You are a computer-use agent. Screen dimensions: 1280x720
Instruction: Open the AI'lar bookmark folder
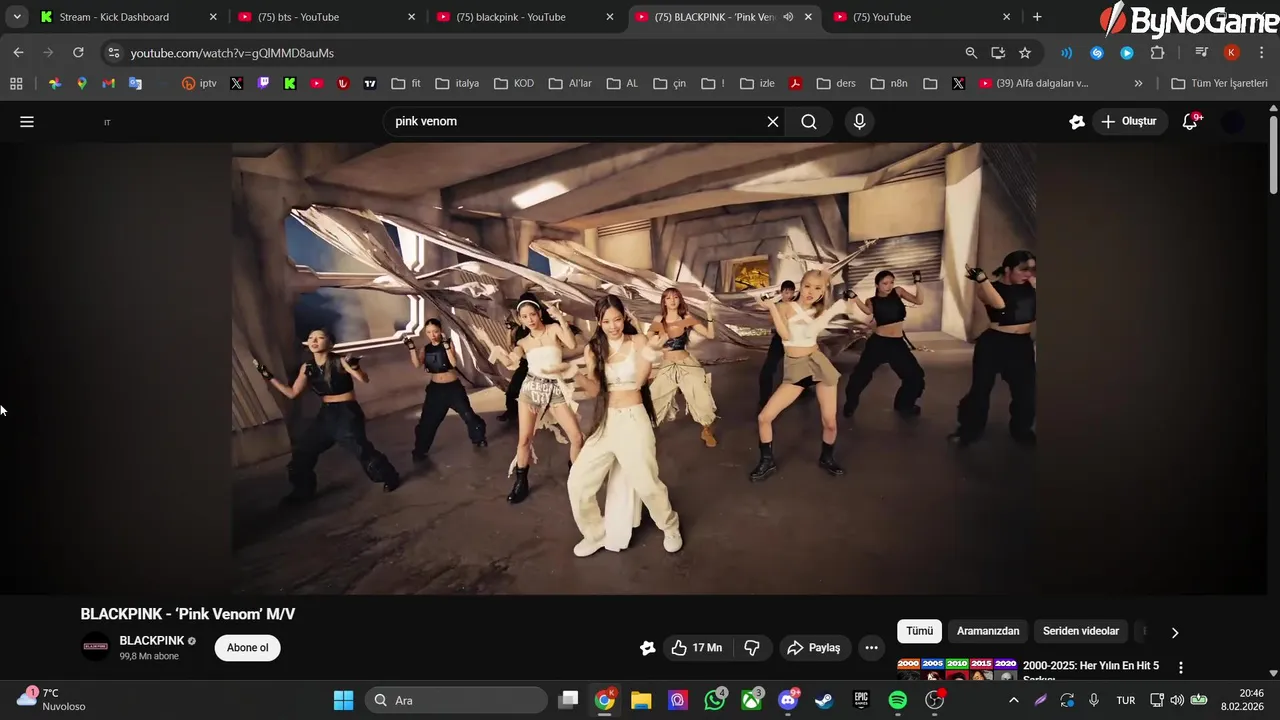[570, 84]
